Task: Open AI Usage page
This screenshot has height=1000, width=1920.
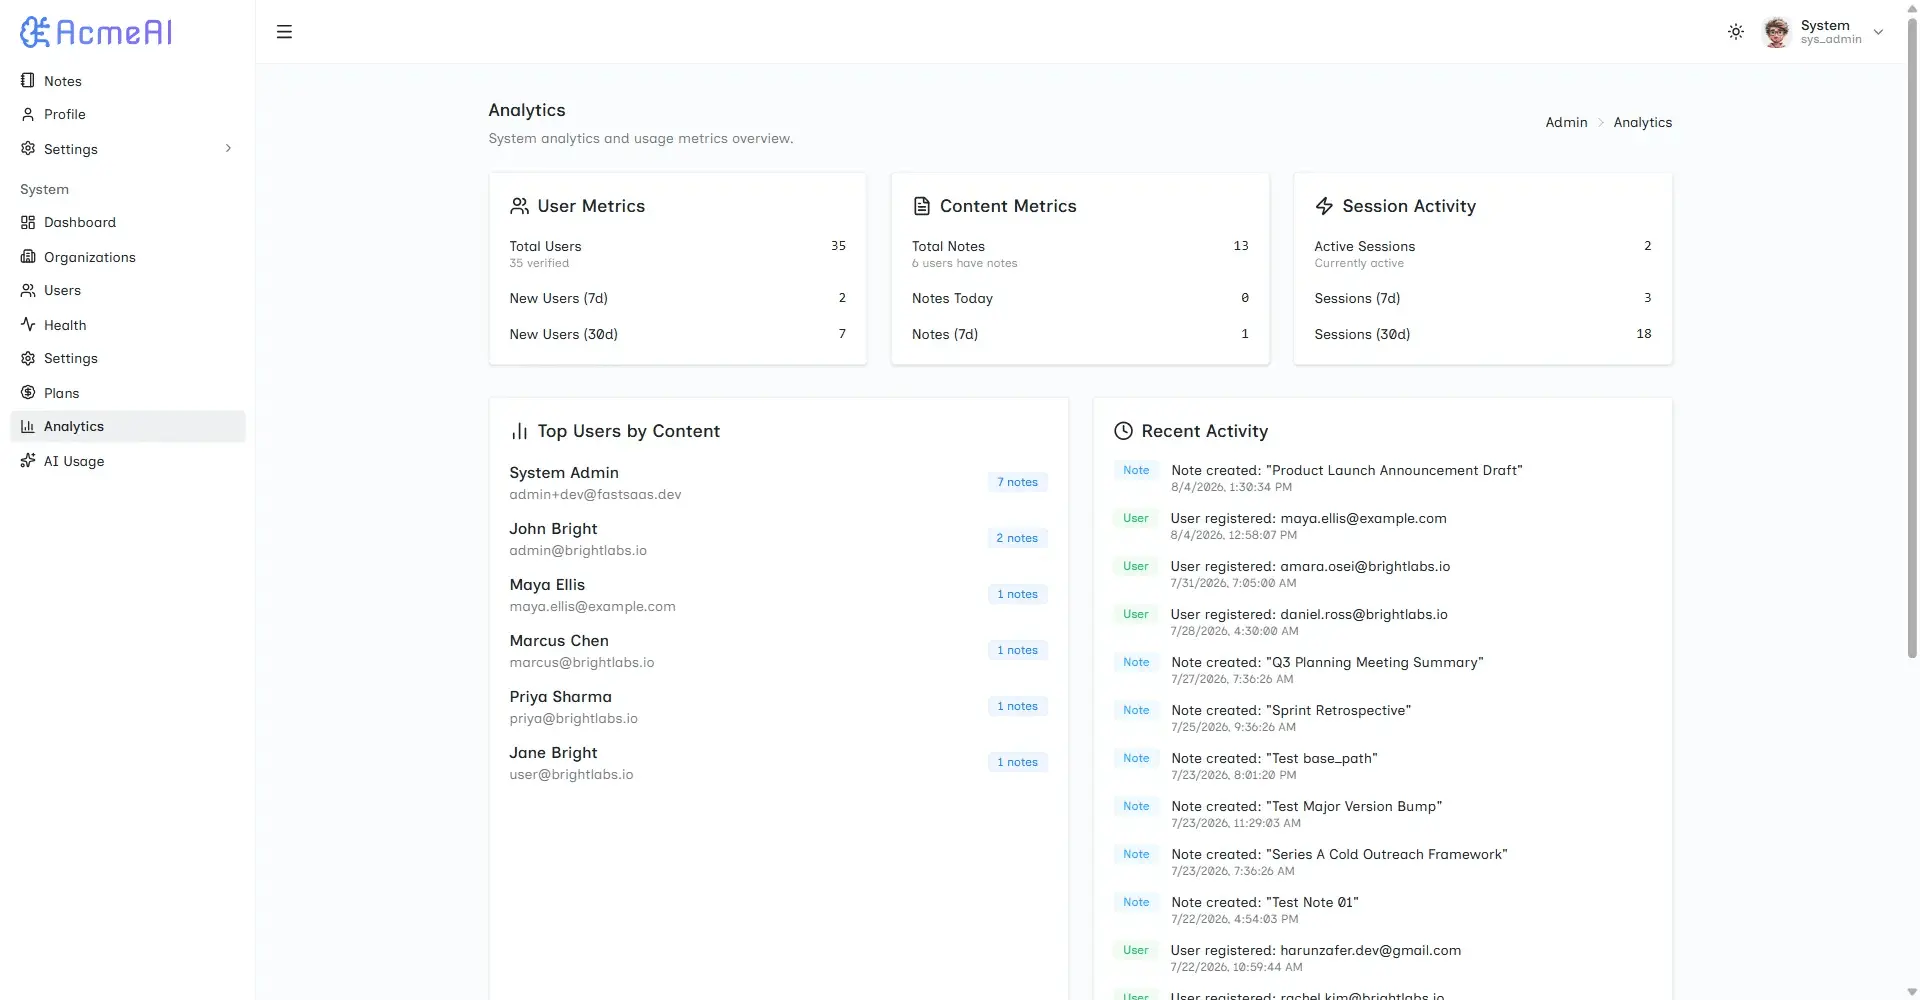Action: [x=127, y=461]
